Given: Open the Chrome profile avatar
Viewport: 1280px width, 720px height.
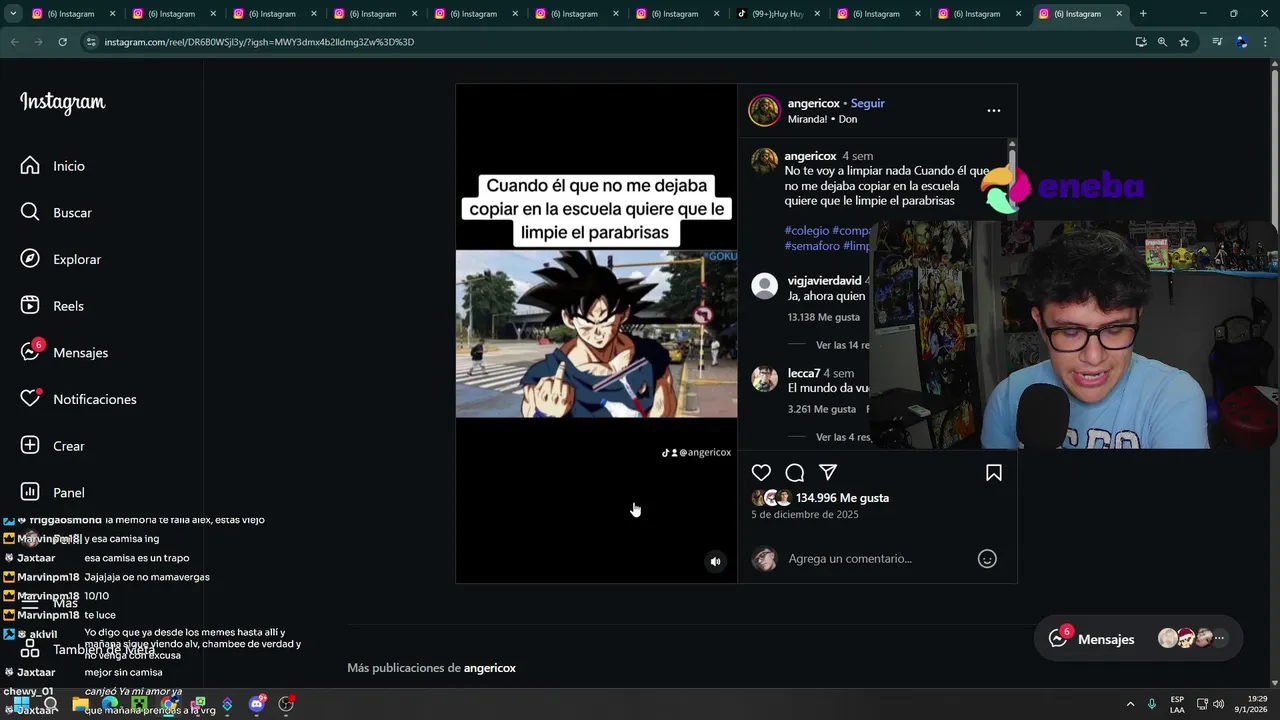Looking at the screenshot, I should (x=1241, y=42).
